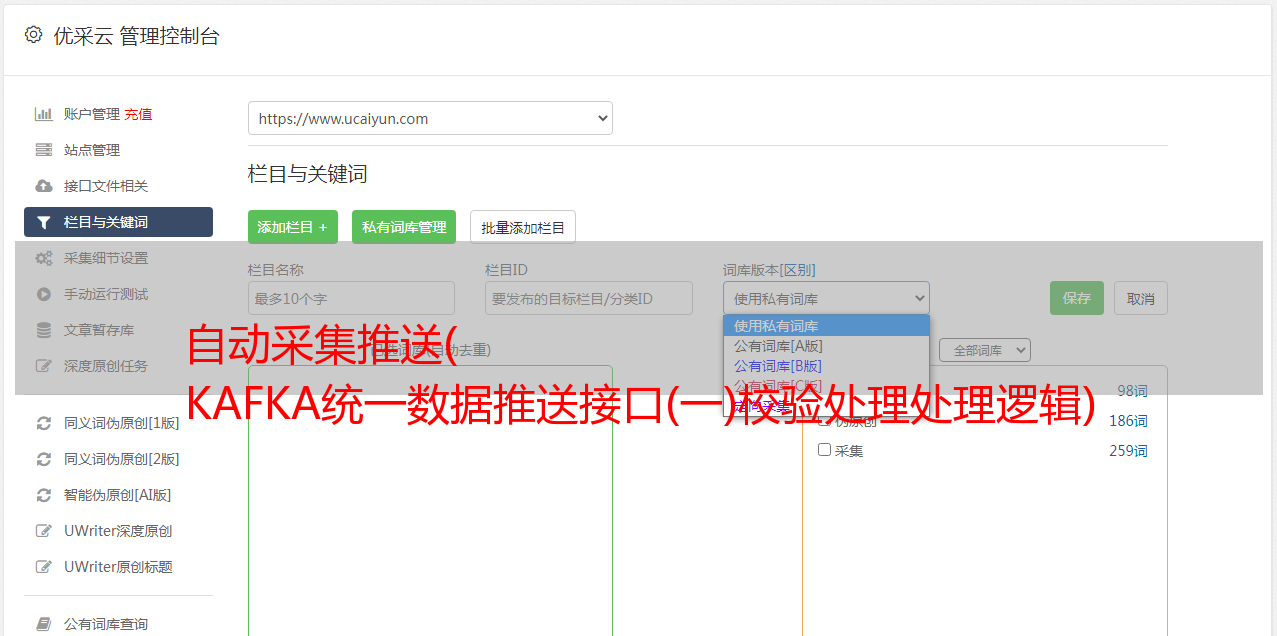The image size is (1277, 636).
Task: Click the book icon for 公有词库查询
Action: (x=44, y=624)
